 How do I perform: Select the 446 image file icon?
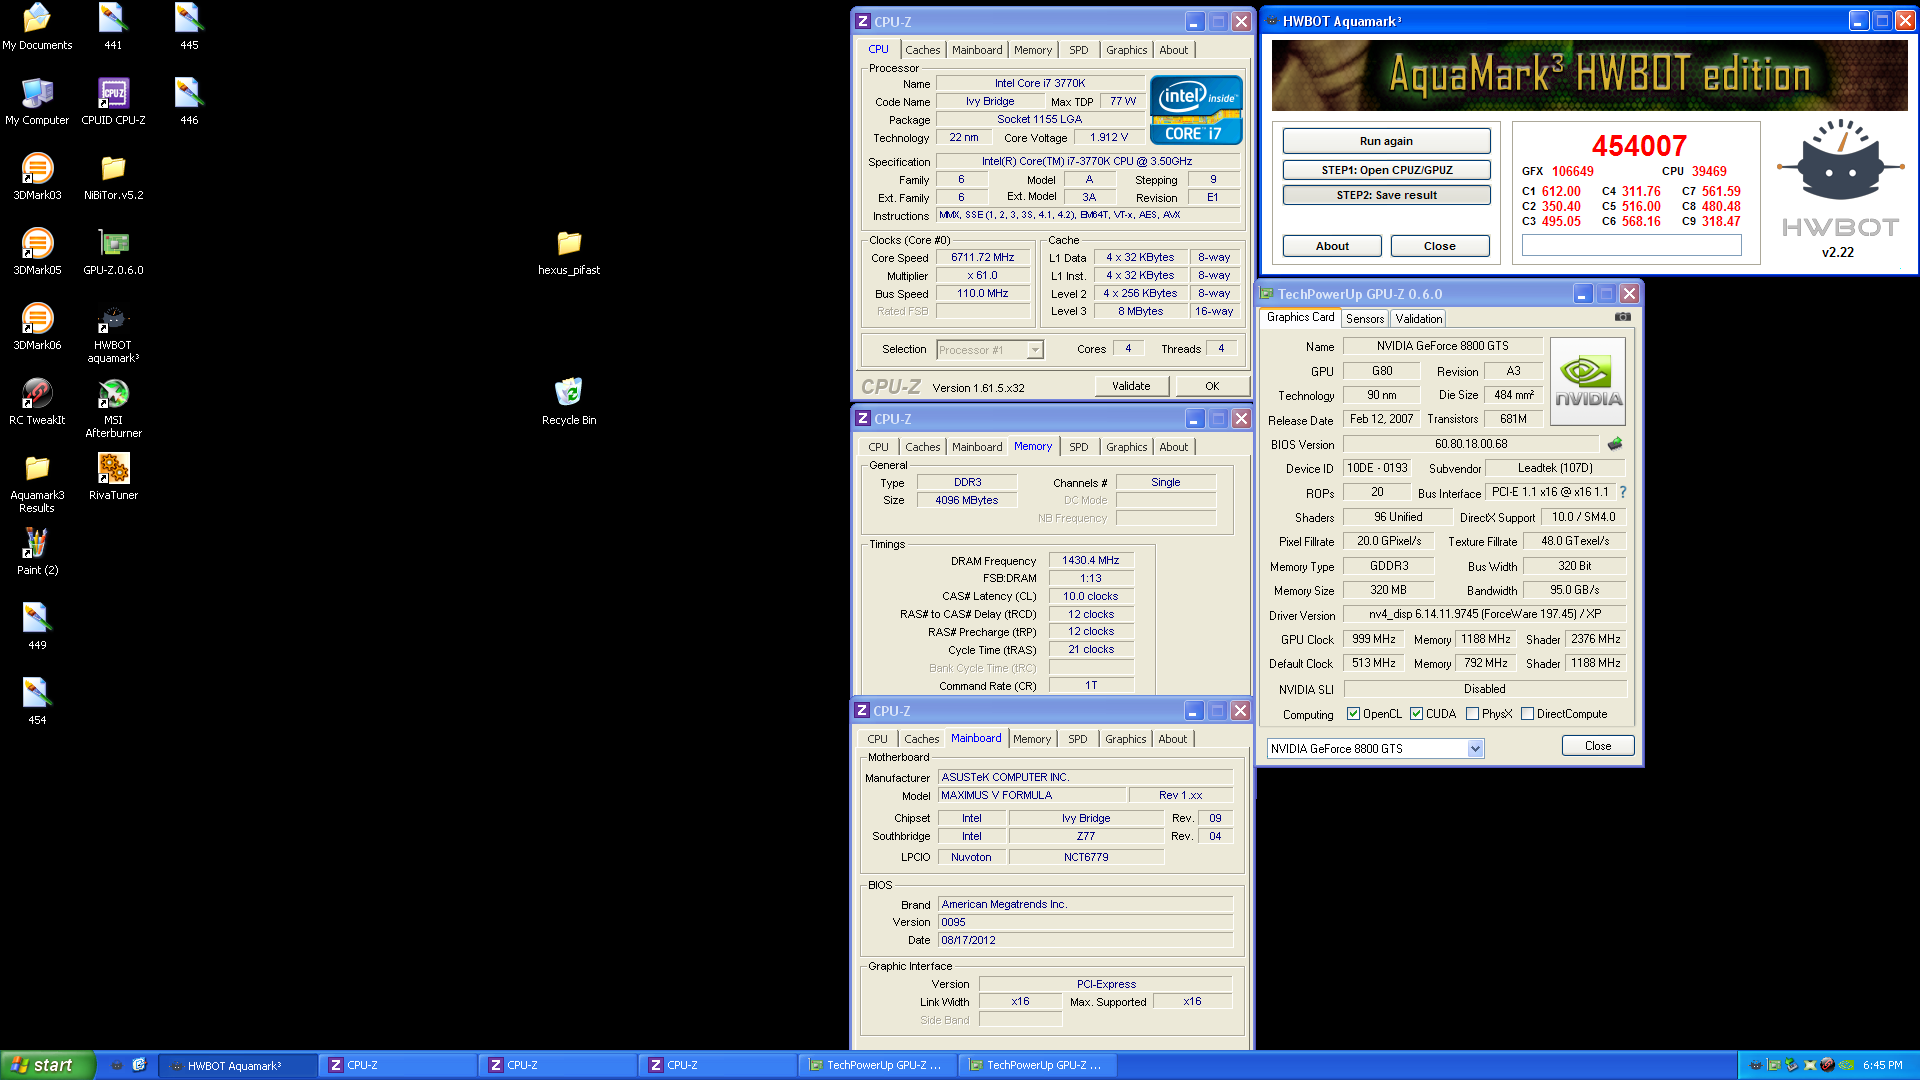pos(189,101)
